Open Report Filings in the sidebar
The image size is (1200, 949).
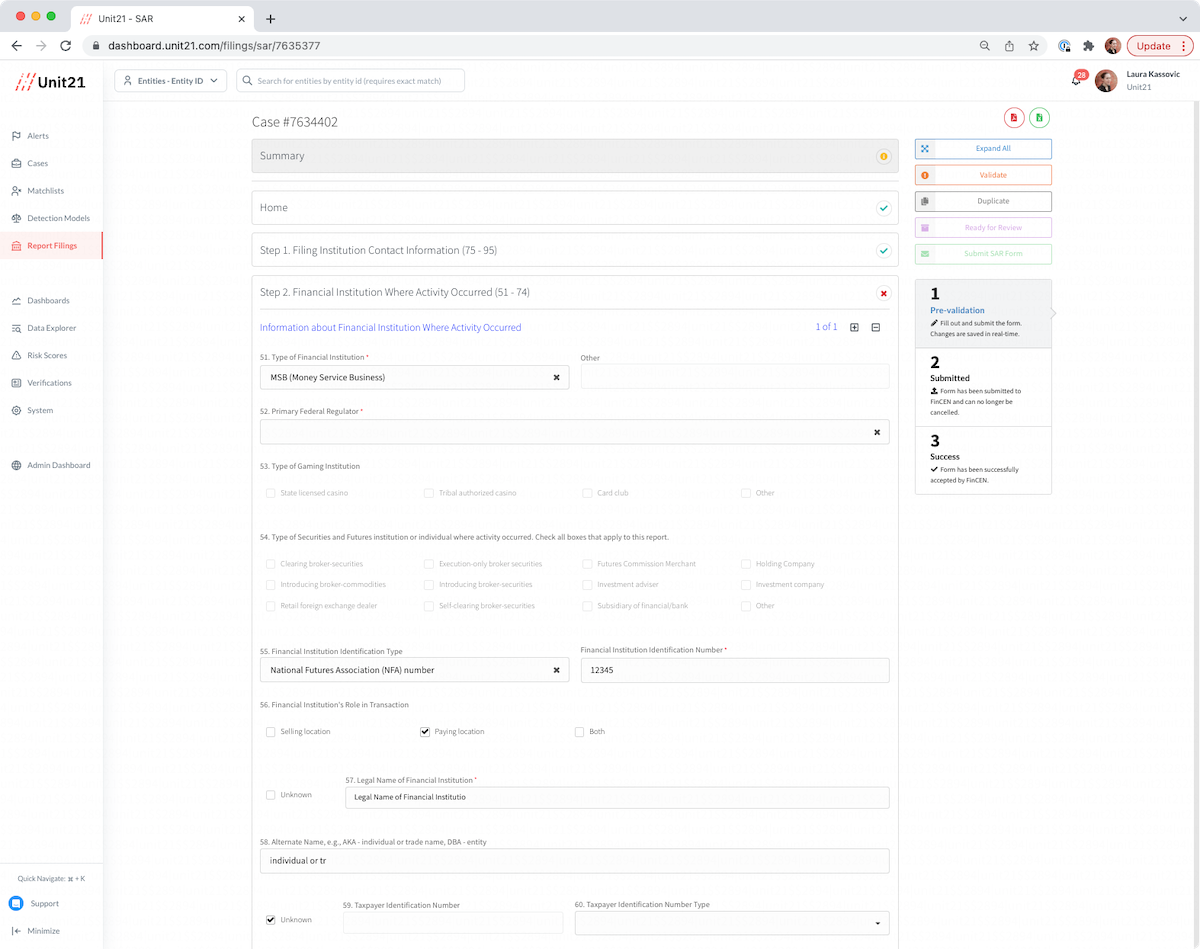[x=52, y=245]
